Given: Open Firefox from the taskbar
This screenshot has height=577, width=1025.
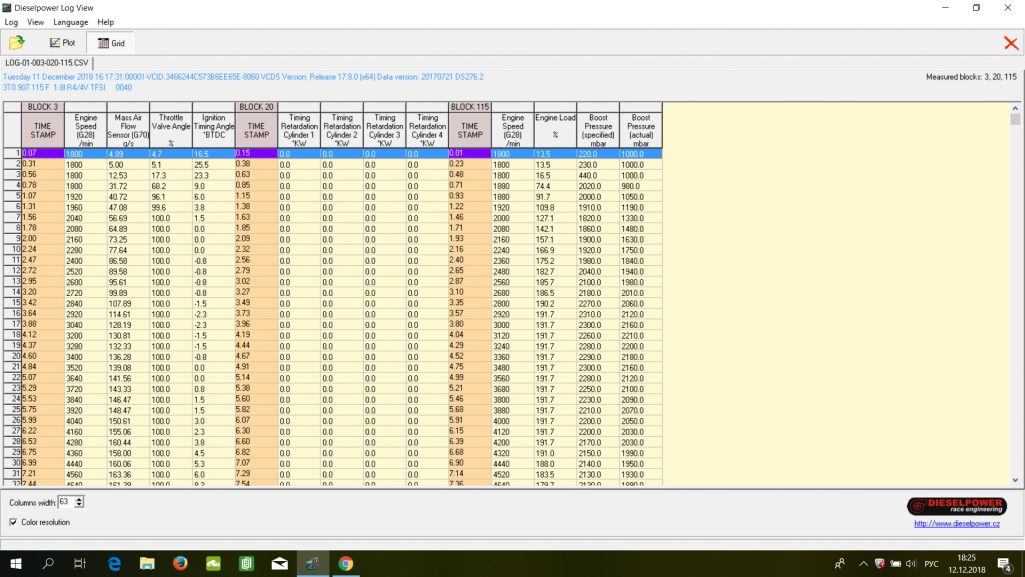Looking at the screenshot, I should pyautogui.click(x=180, y=564).
